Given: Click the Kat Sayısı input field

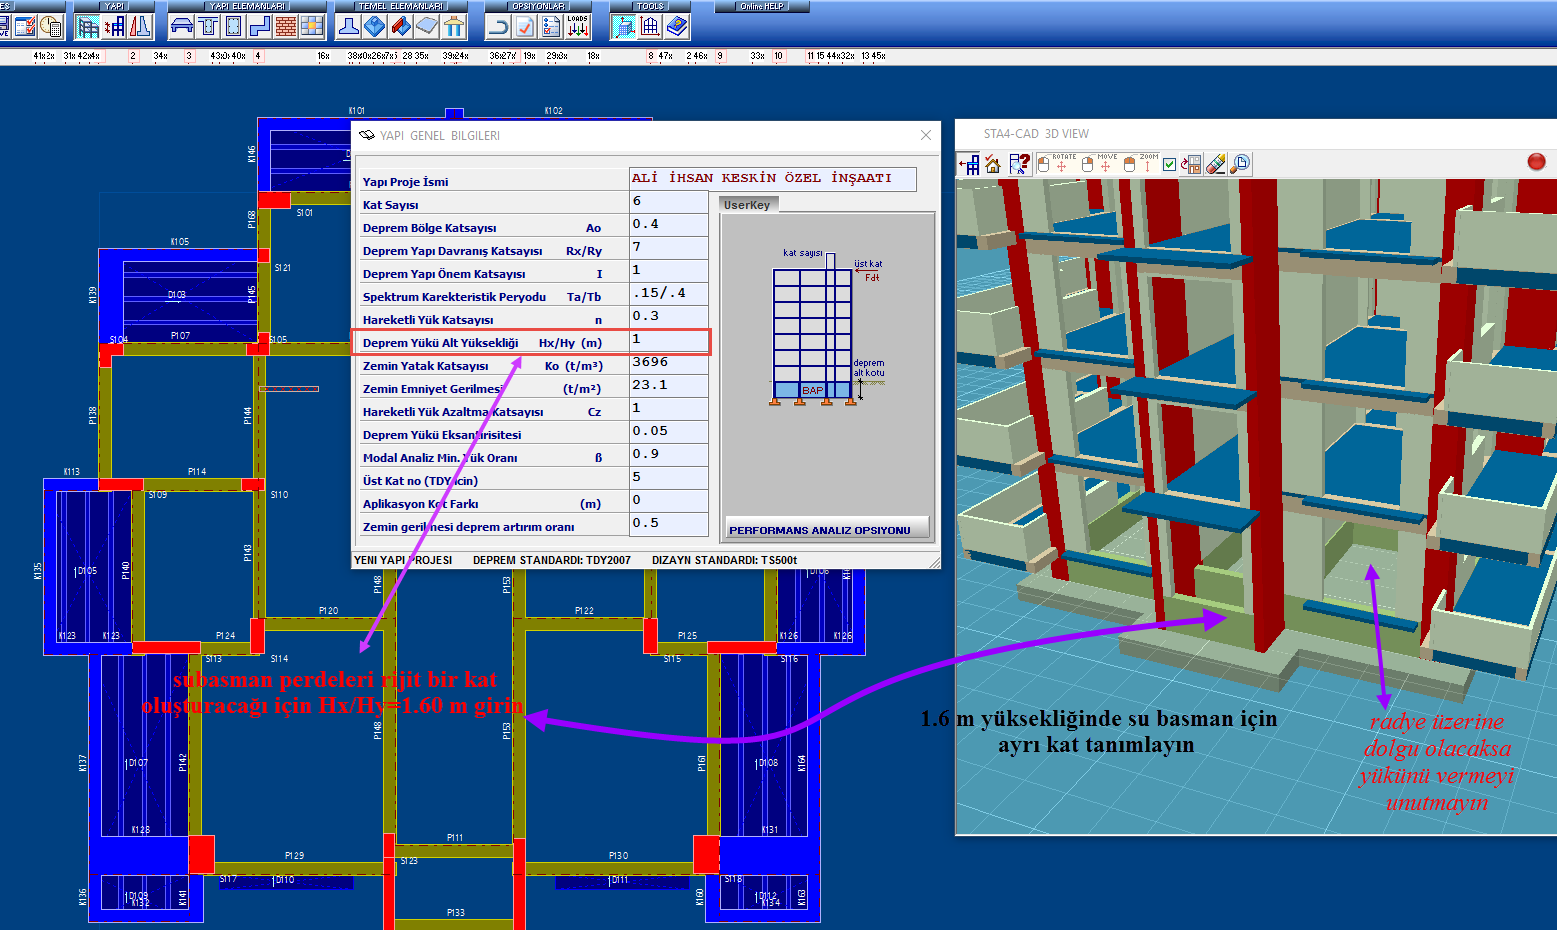Looking at the screenshot, I should 669,202.
